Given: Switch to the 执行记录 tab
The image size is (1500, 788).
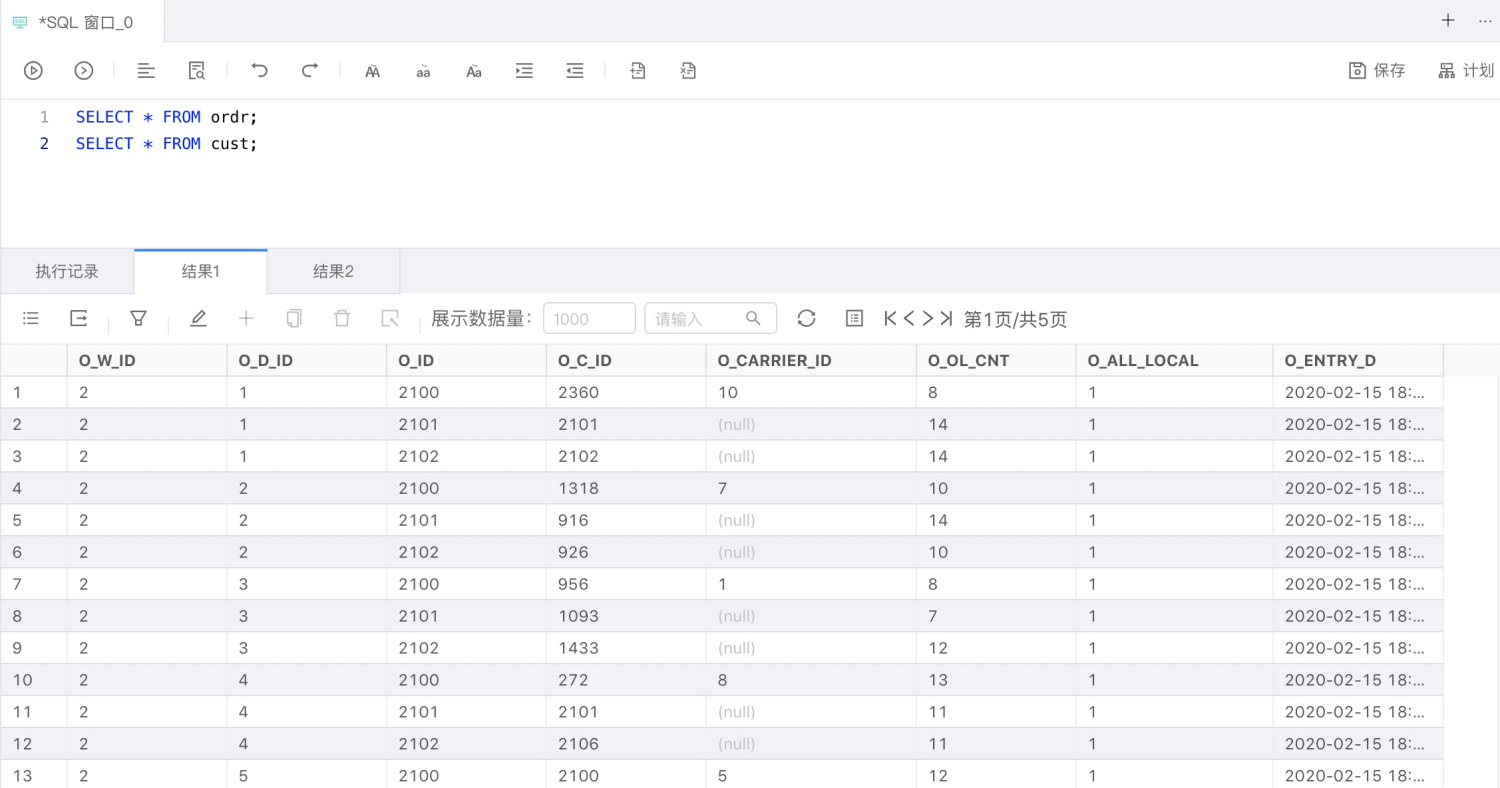Looking at the screenshot, I should click(67, 271).
